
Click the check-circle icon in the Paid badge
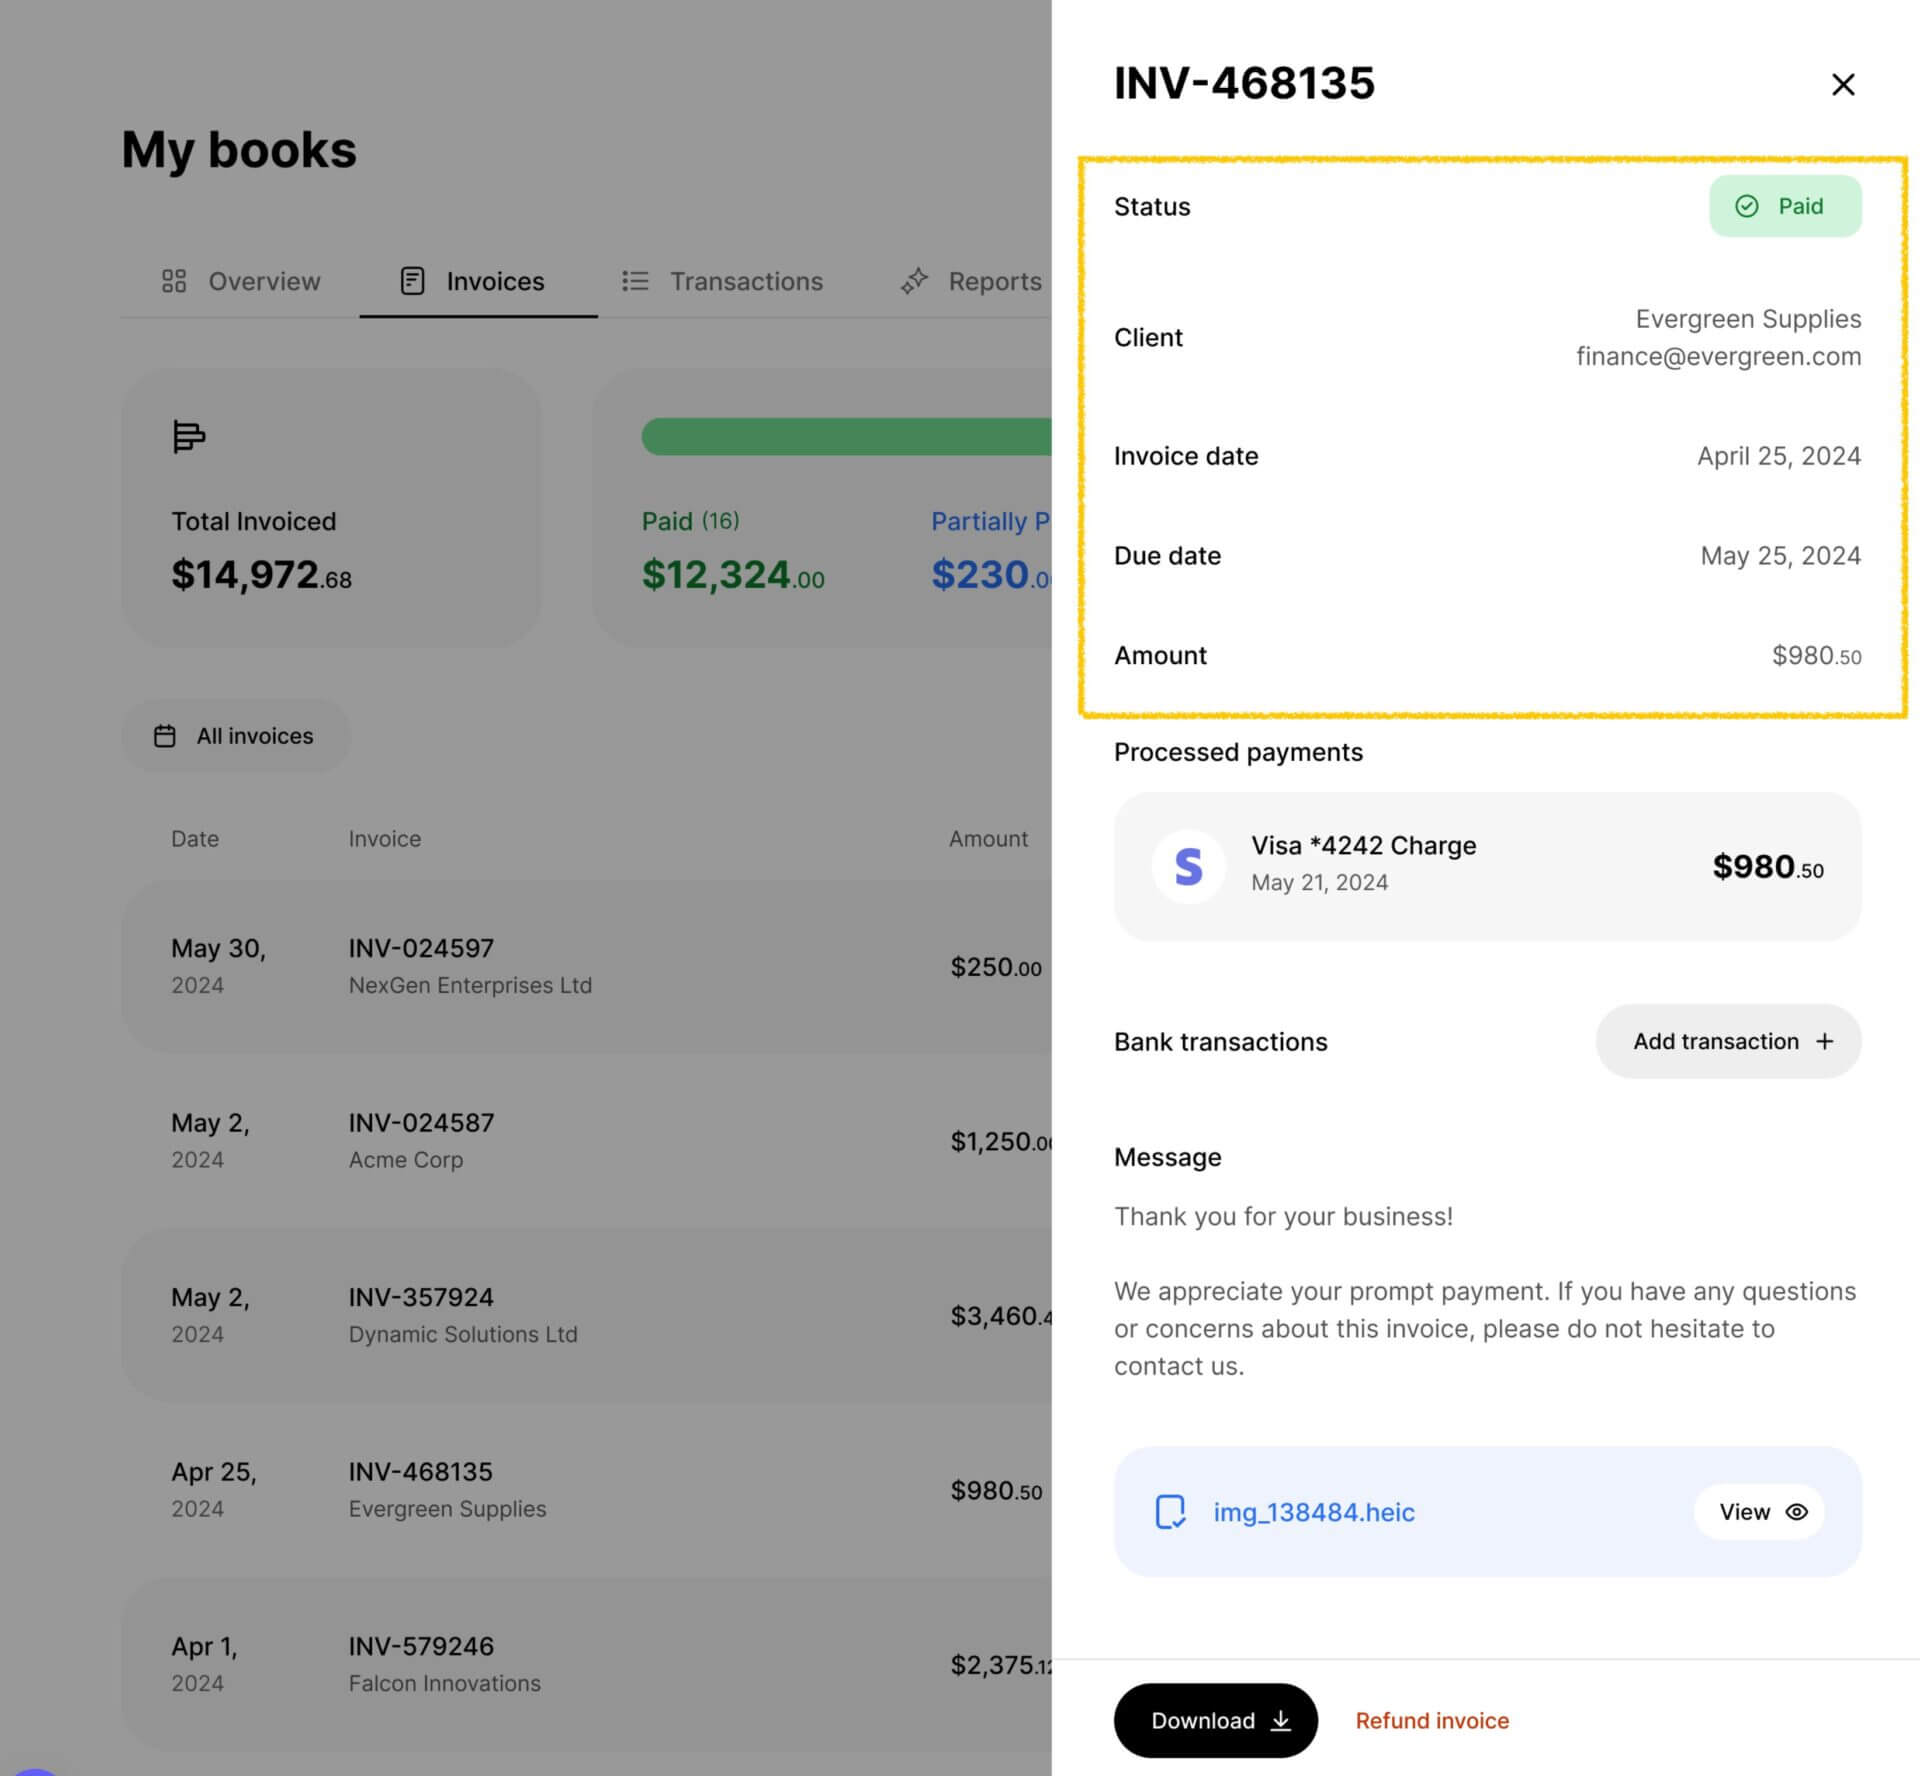tap(1746, 206)
